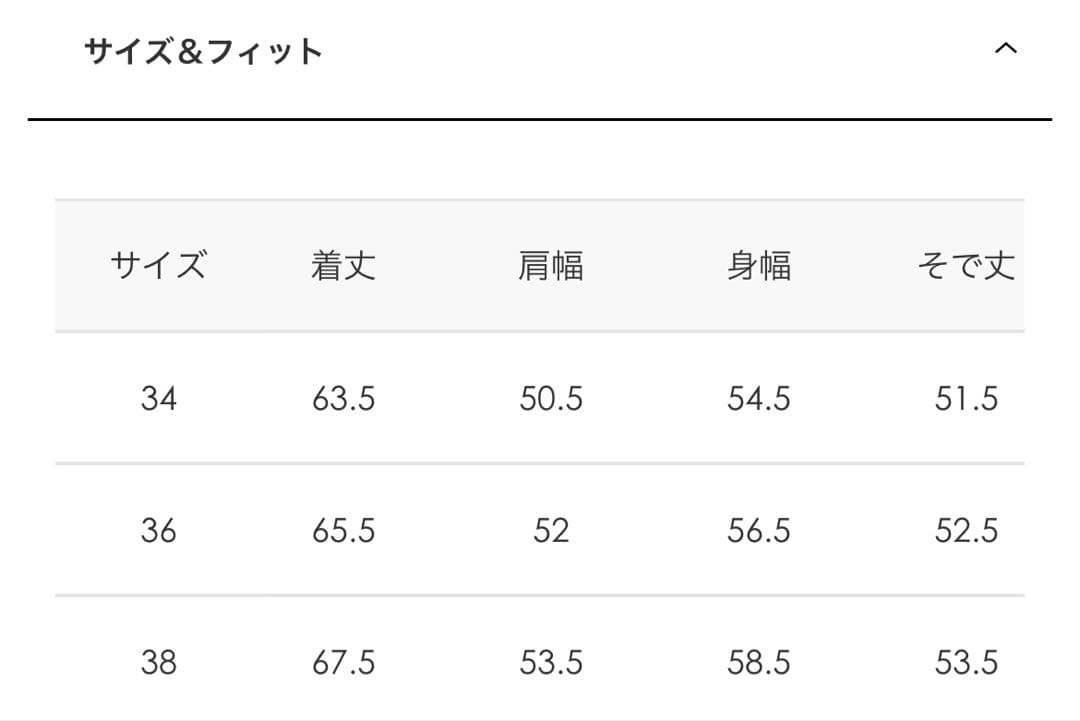Image resolution: width=1080 pixels, height=721 pixels.
Task: Click the 67.5 着丈 value for size 38
Action: (345, 661)
